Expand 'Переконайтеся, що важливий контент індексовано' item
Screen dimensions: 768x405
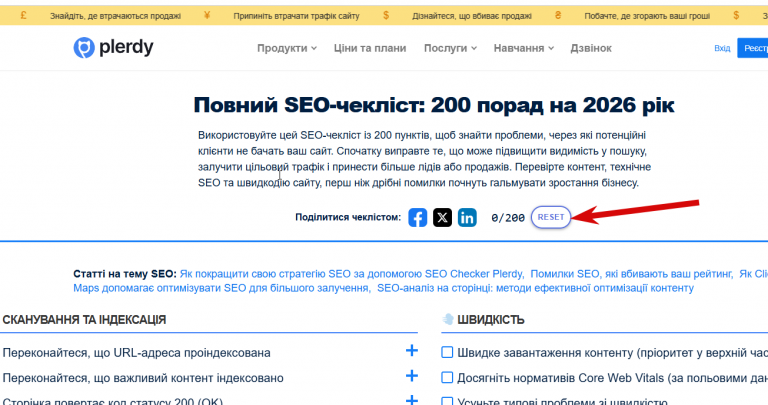(x=412, y=376)
